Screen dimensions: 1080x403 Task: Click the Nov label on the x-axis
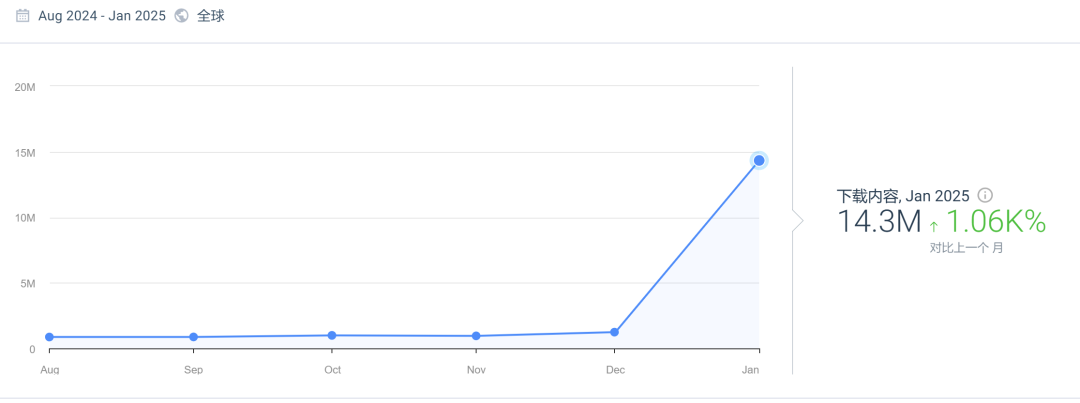point(476,370)
